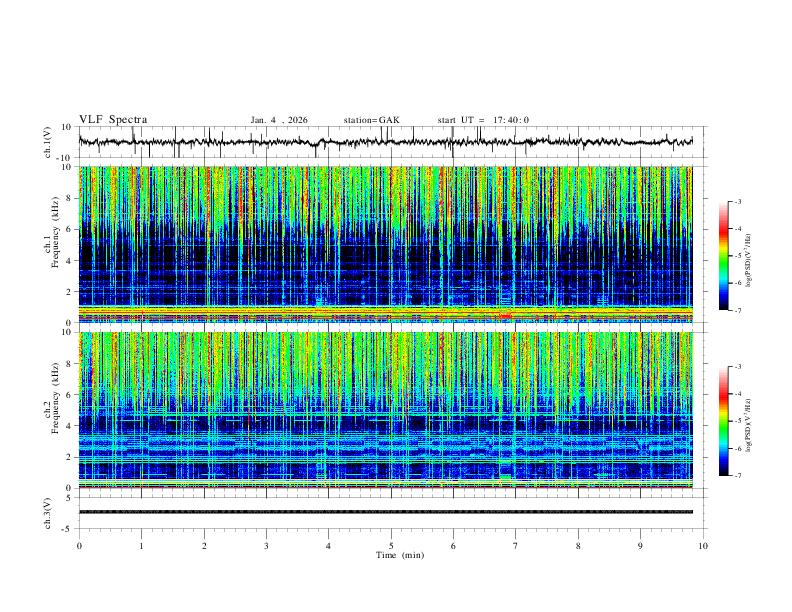Screen dimensions: 792x612
Task: Click the time-axis tick label "9"
Action: [x=640, y=546]
